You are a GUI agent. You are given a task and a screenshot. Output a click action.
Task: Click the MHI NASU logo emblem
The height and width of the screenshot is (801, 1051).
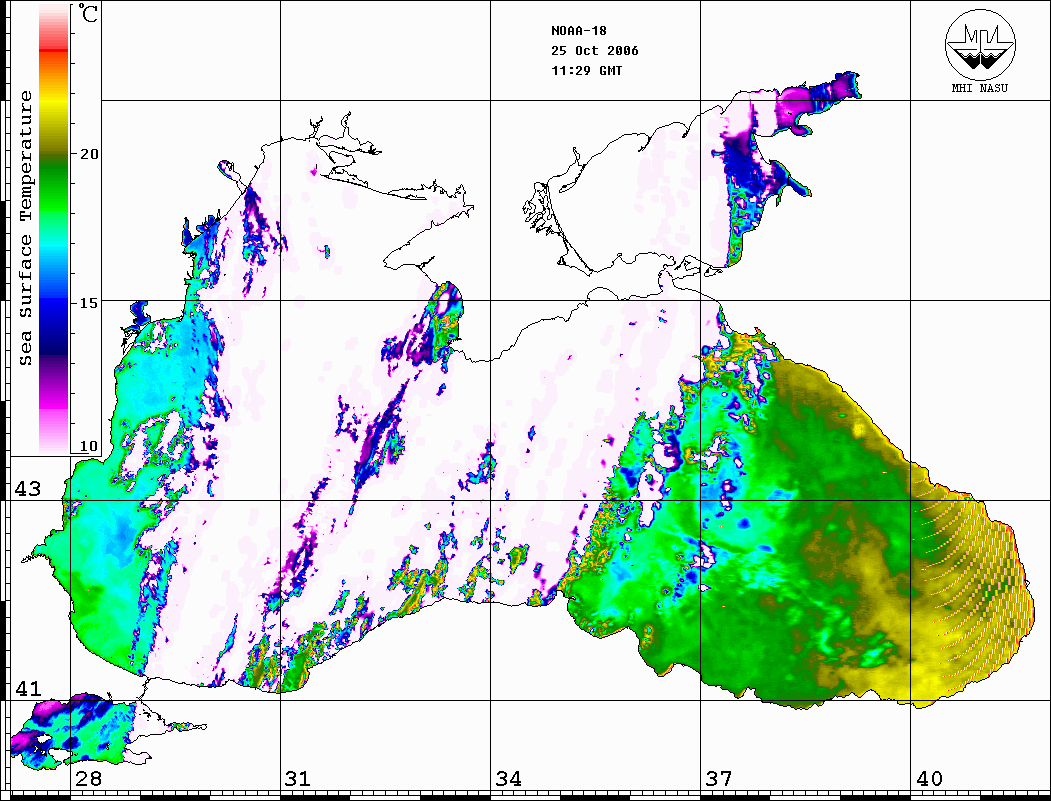980,44
